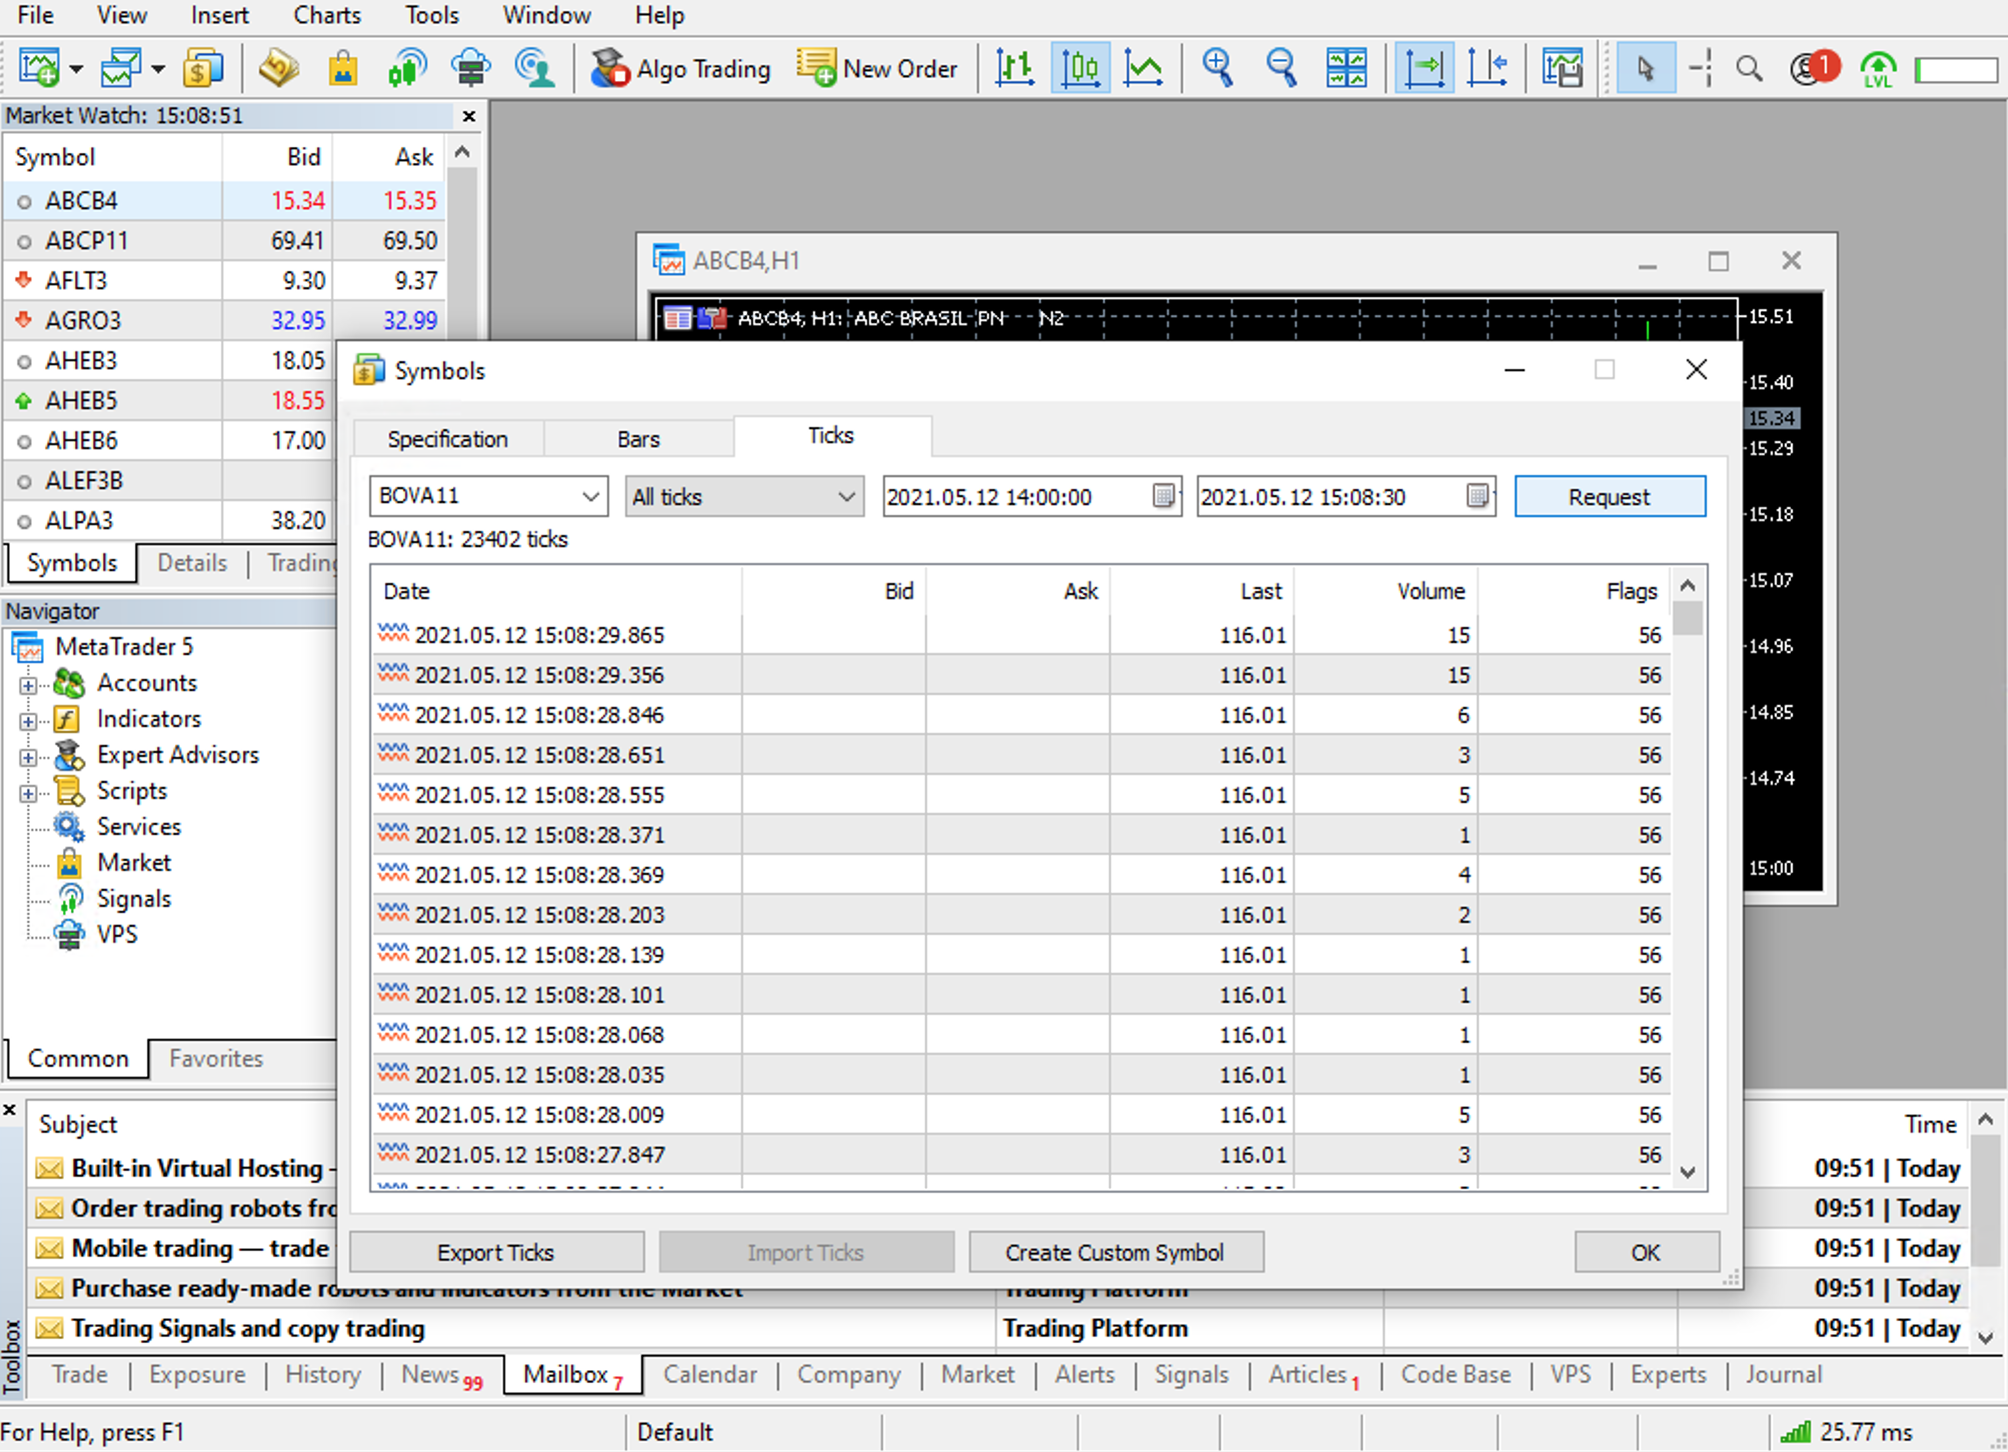
Task: Close the Market Watch panel
Action: click(x=469, y=116)
